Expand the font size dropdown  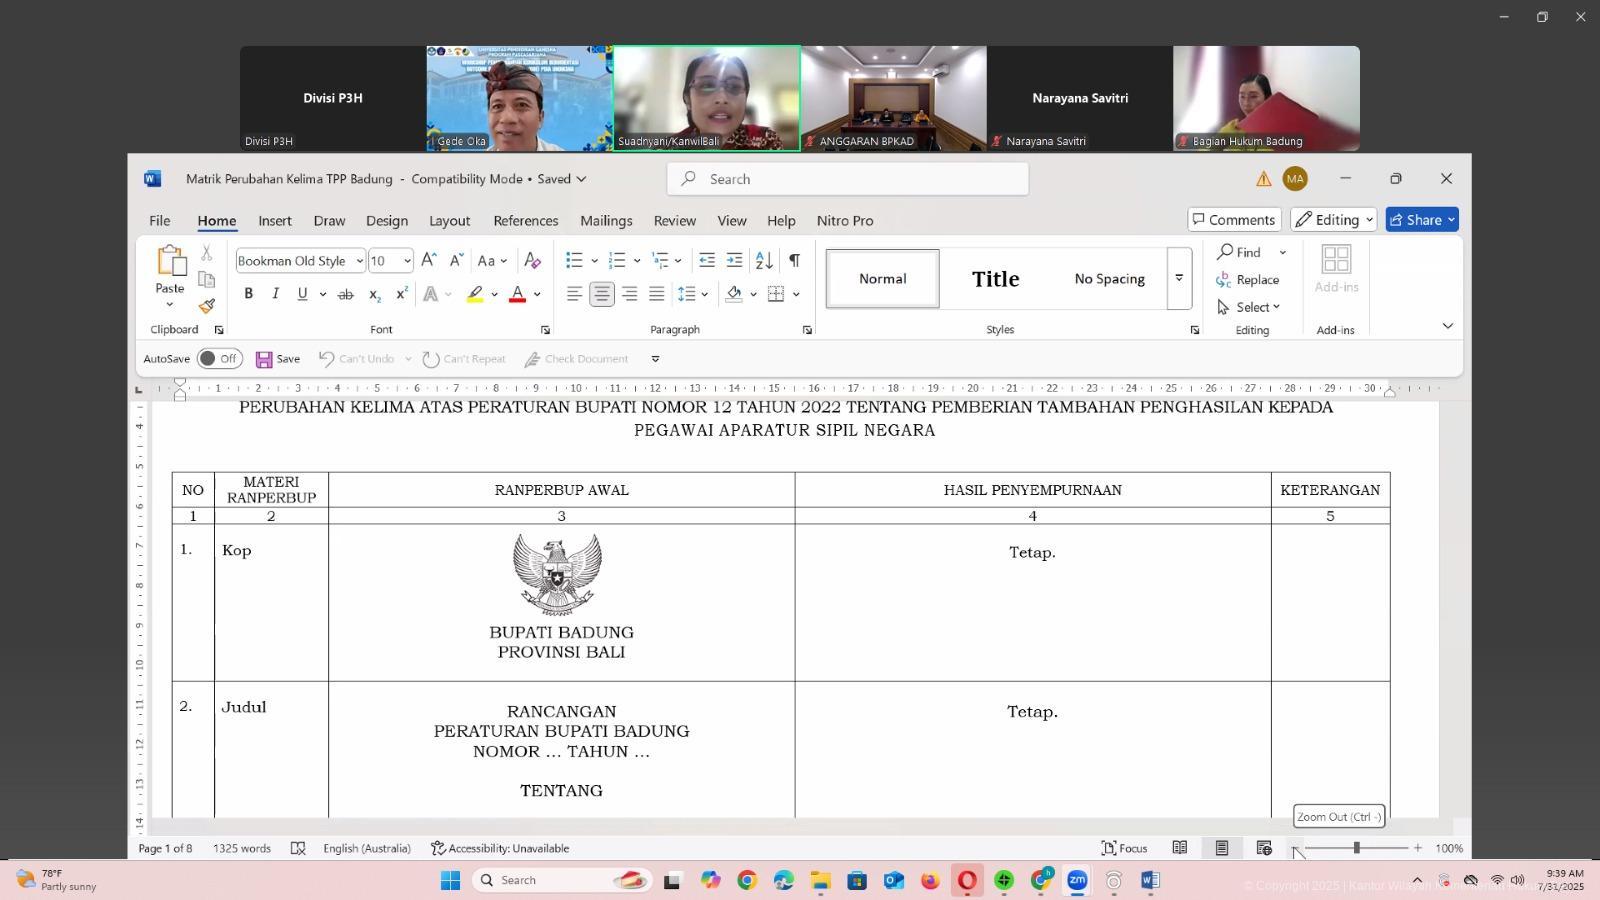407,261
